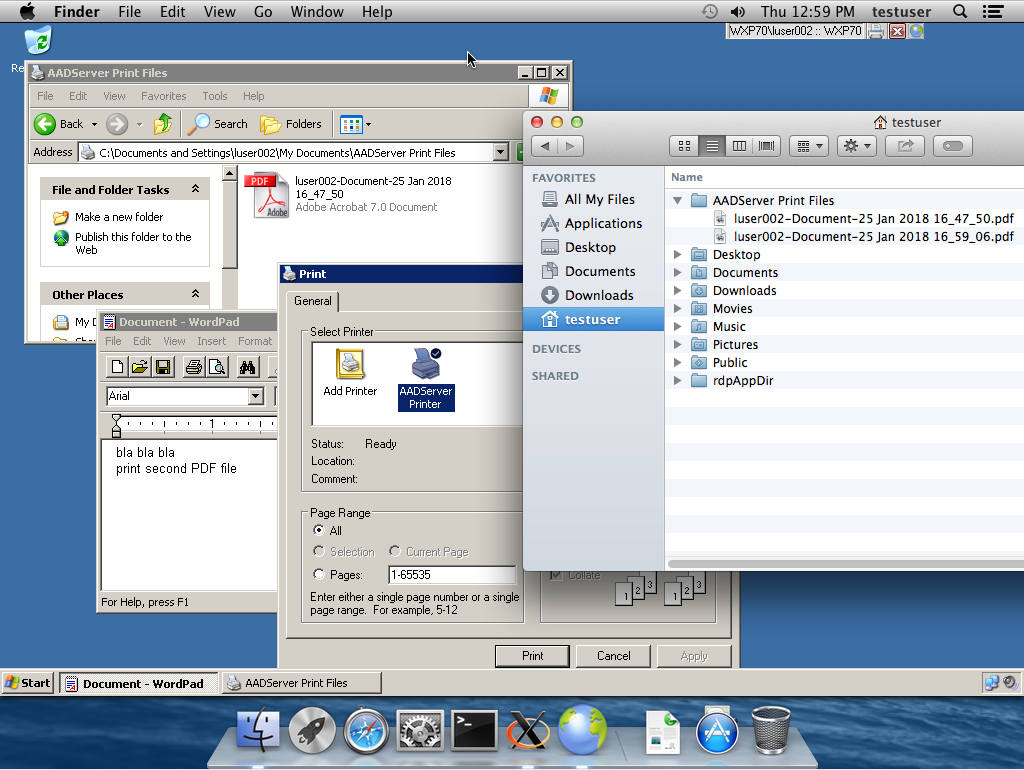Click the Cancel button in Print dialog

(x=613, y=656)
